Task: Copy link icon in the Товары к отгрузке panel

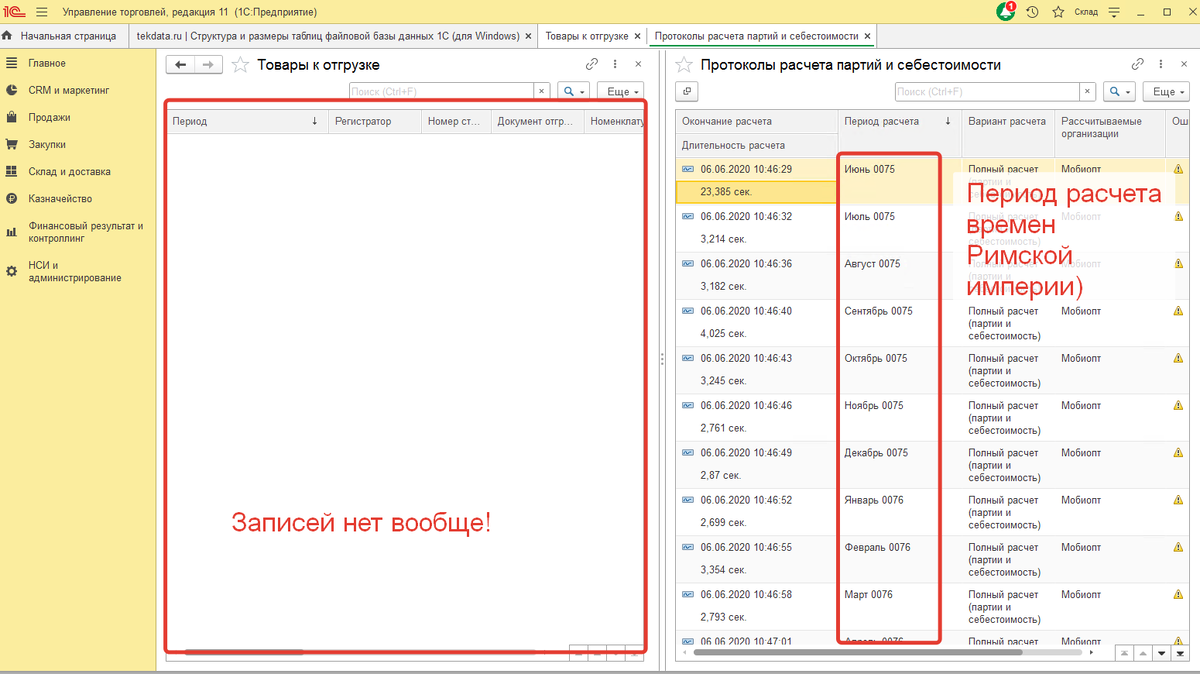Action: click(592, 64)
